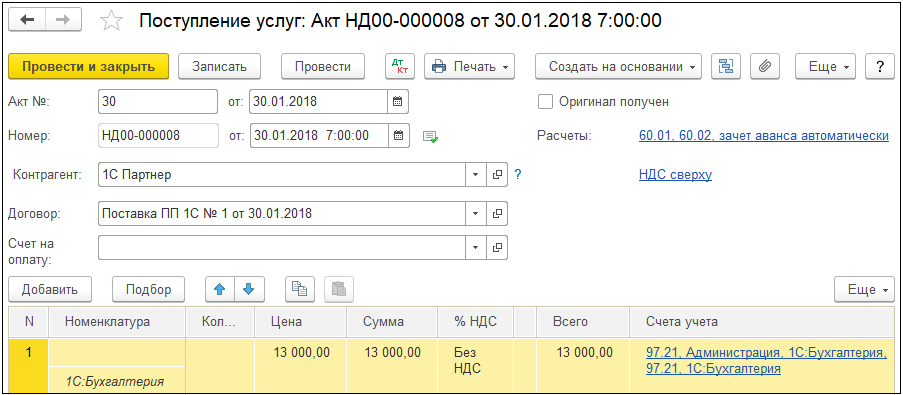
Task: Expand Договор dropdown list
Action: [x=476, y=214]
